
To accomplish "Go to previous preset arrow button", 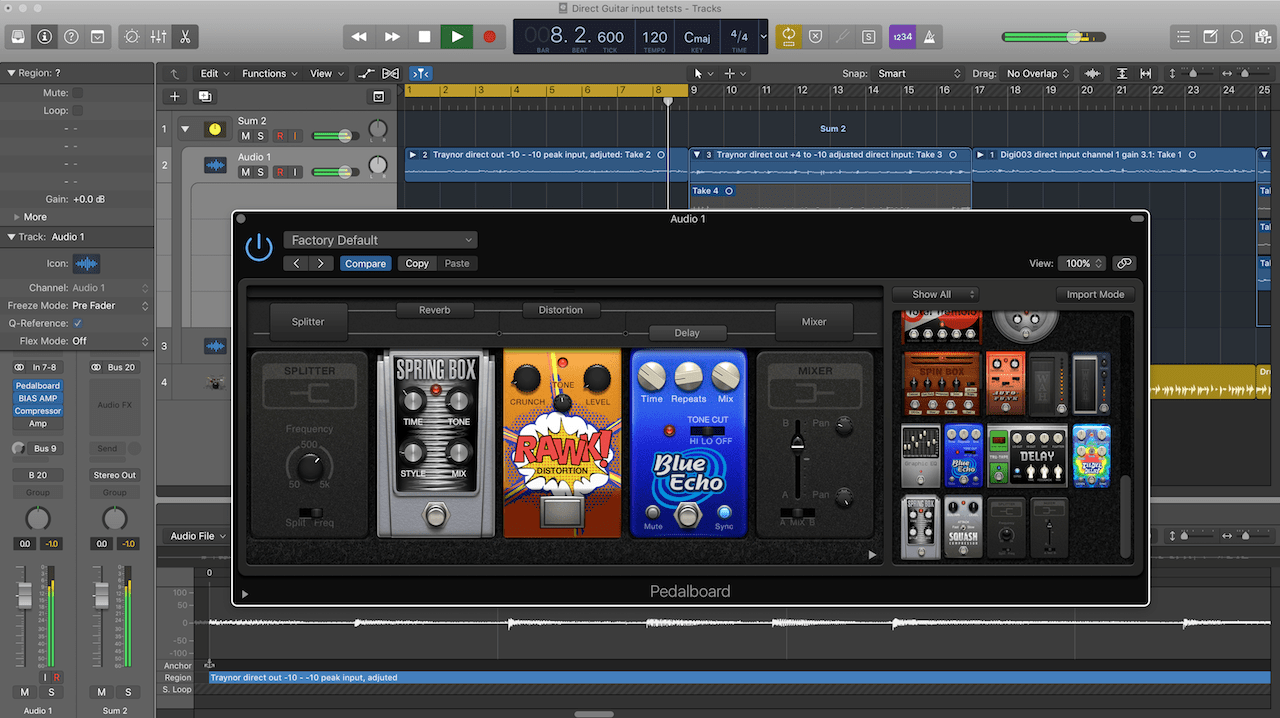I will tap(296, 263).
